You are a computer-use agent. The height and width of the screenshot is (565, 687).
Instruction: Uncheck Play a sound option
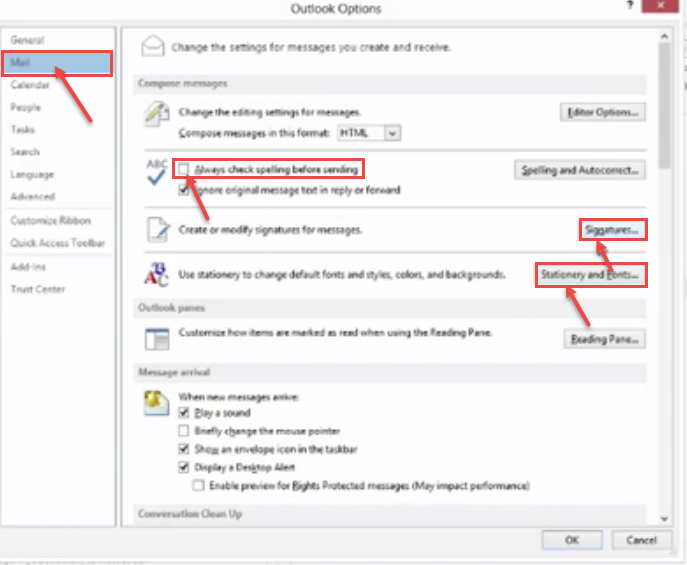click(184, 413)
